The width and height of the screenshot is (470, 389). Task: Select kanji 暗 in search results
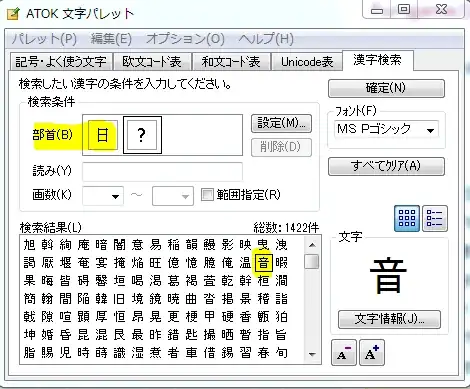point(101,245)
